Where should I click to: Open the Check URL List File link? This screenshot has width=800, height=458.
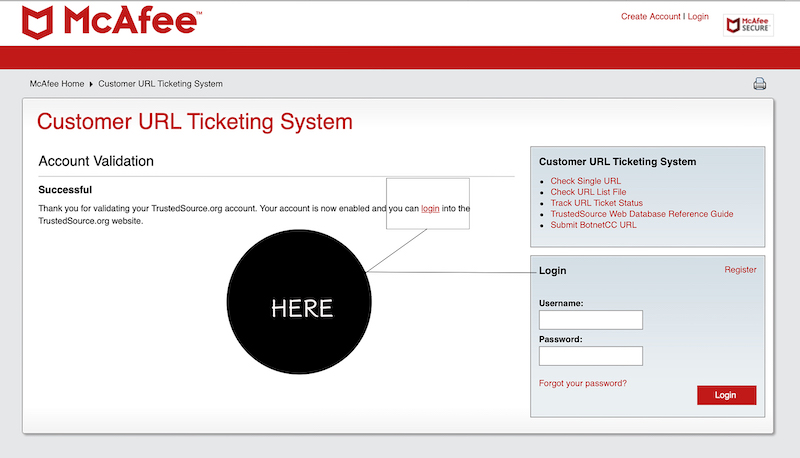click(x=588, y=192)
